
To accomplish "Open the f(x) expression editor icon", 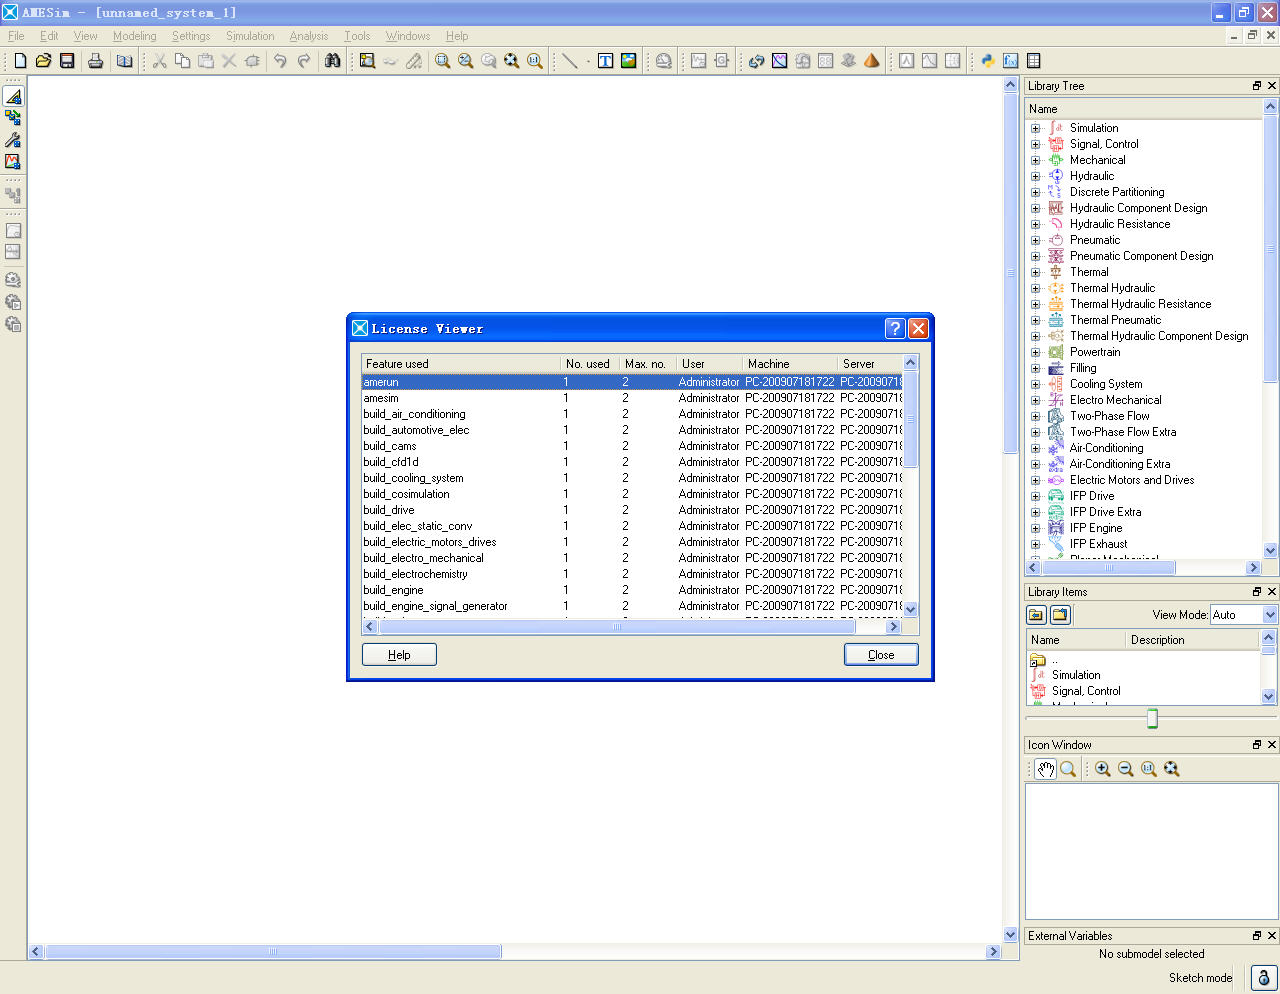I will coord(1010,61).
